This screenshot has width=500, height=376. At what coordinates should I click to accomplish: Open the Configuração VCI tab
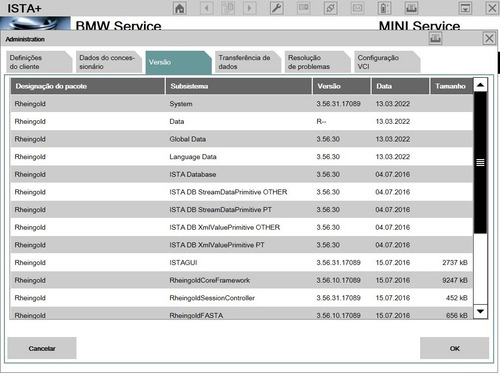pos(387,62)
